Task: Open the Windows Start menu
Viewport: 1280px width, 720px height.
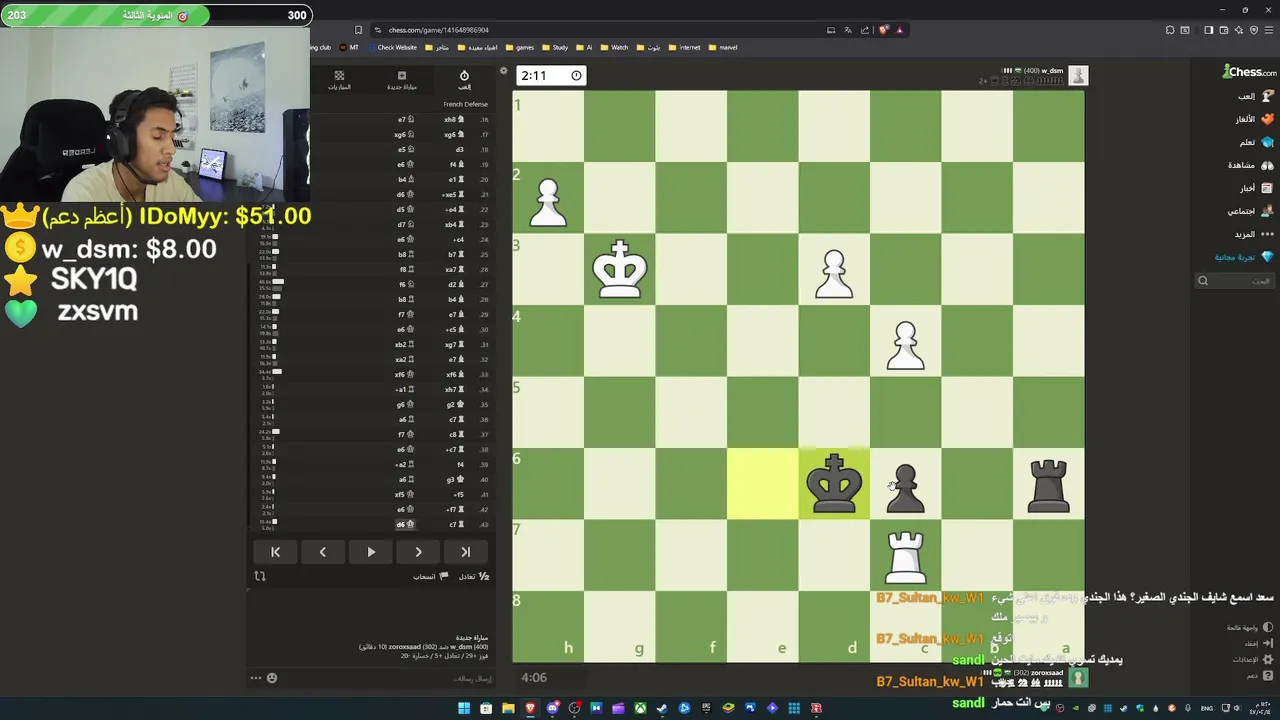Action: pyautogui.click(x=464, y=708)
